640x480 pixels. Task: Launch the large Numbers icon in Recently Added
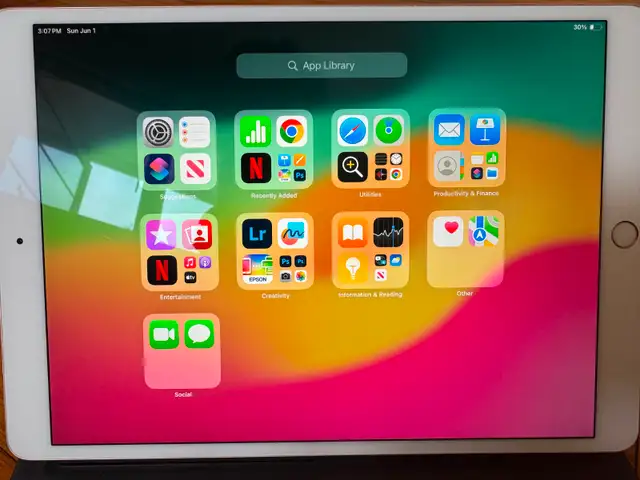tap(256, 131)
